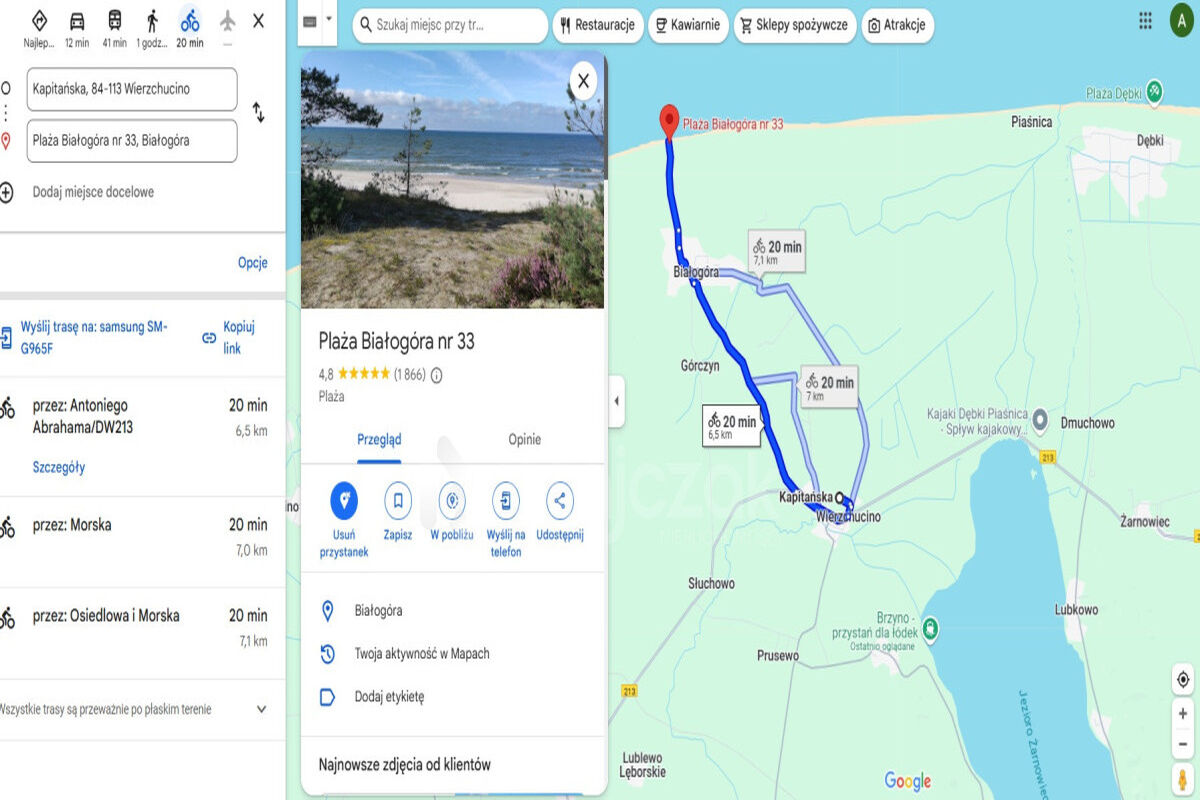Image resolution: width=1200 pixels, height=800 pixels.
Task: Filter the map by Restauracje
Action: coord(598,25)
